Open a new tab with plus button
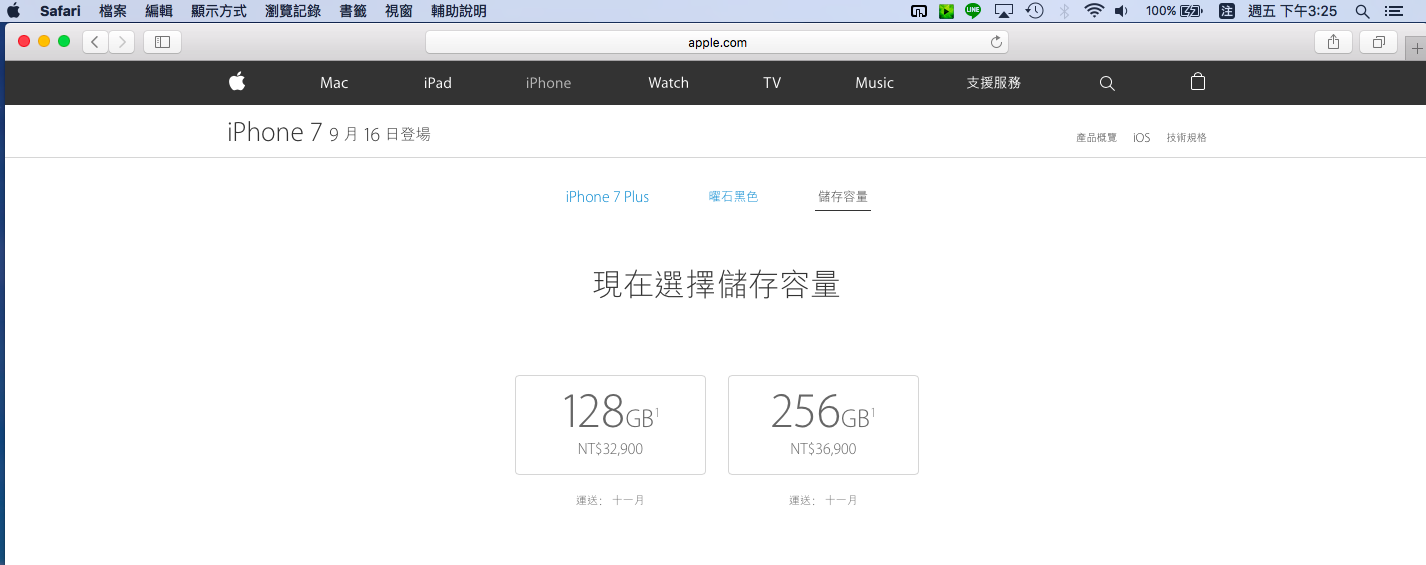The image size is (1426, 565). [1415, 48]
